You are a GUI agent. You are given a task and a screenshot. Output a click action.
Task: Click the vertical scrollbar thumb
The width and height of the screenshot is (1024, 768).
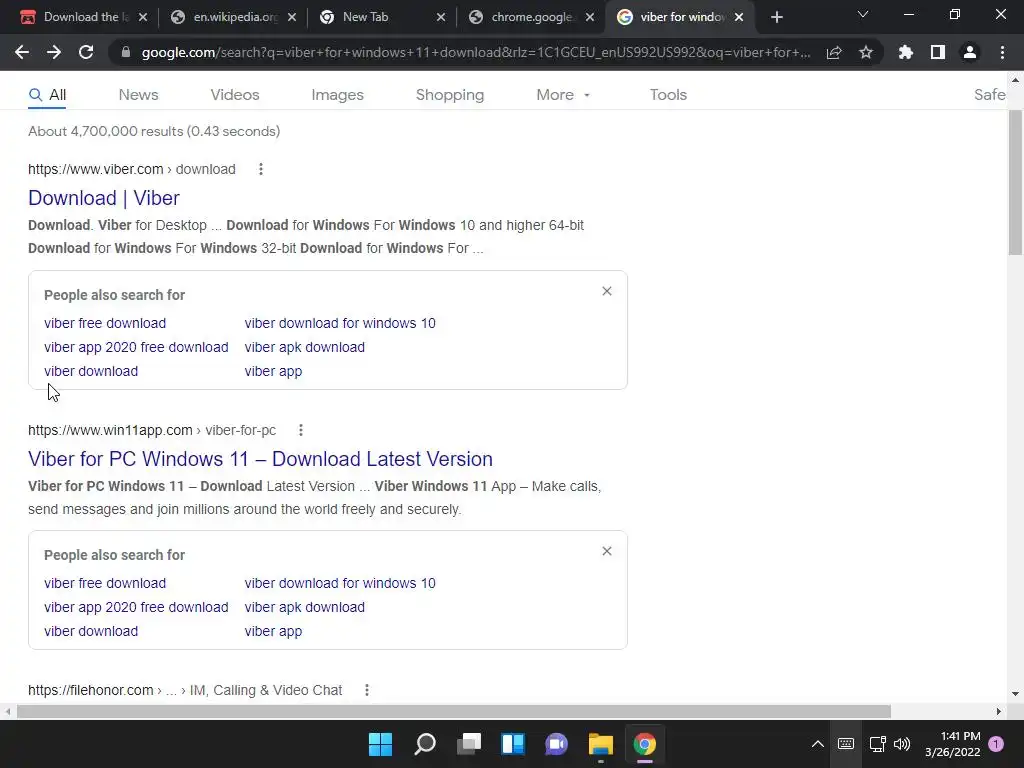coord(1015,183)
